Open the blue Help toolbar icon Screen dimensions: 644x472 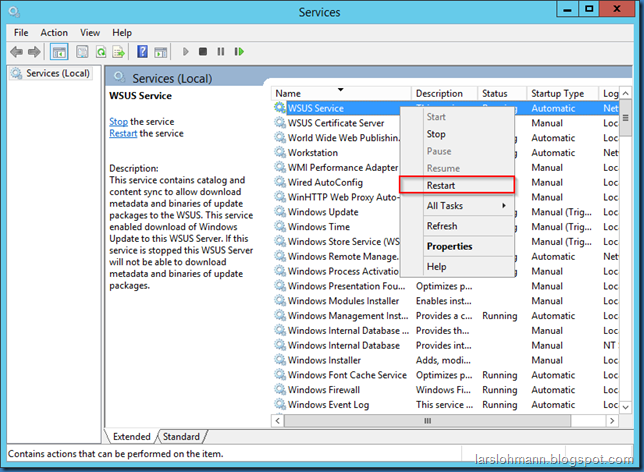pyautogui.click(x=142, y=52)
